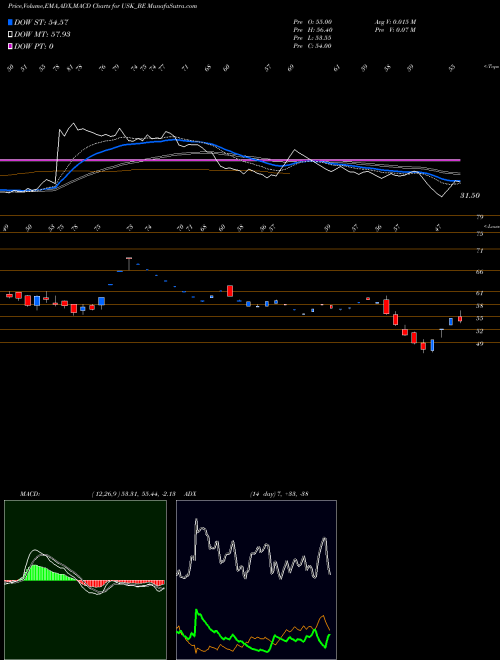Screen dimensions: 500x660
Task: Open the green MACD histogram panel
Action: click(85, 580)
